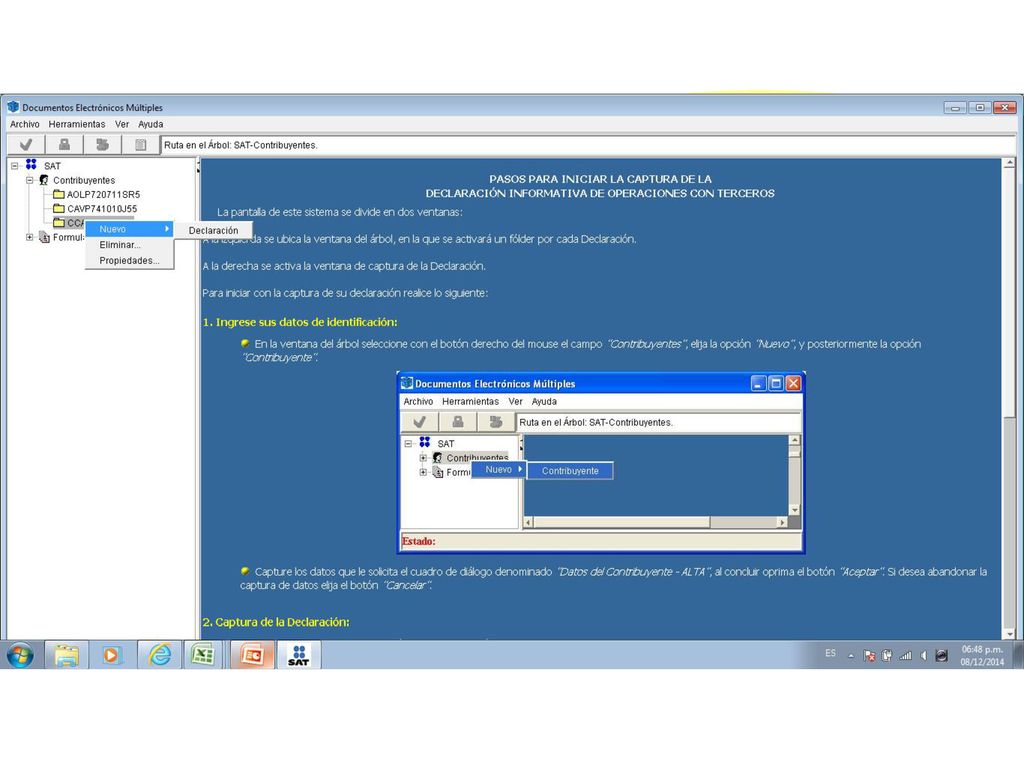This screenshot has width=1024, height=768.
Task: Click the Ruta en el Árbol path field
Action: (x=588, y=145)
